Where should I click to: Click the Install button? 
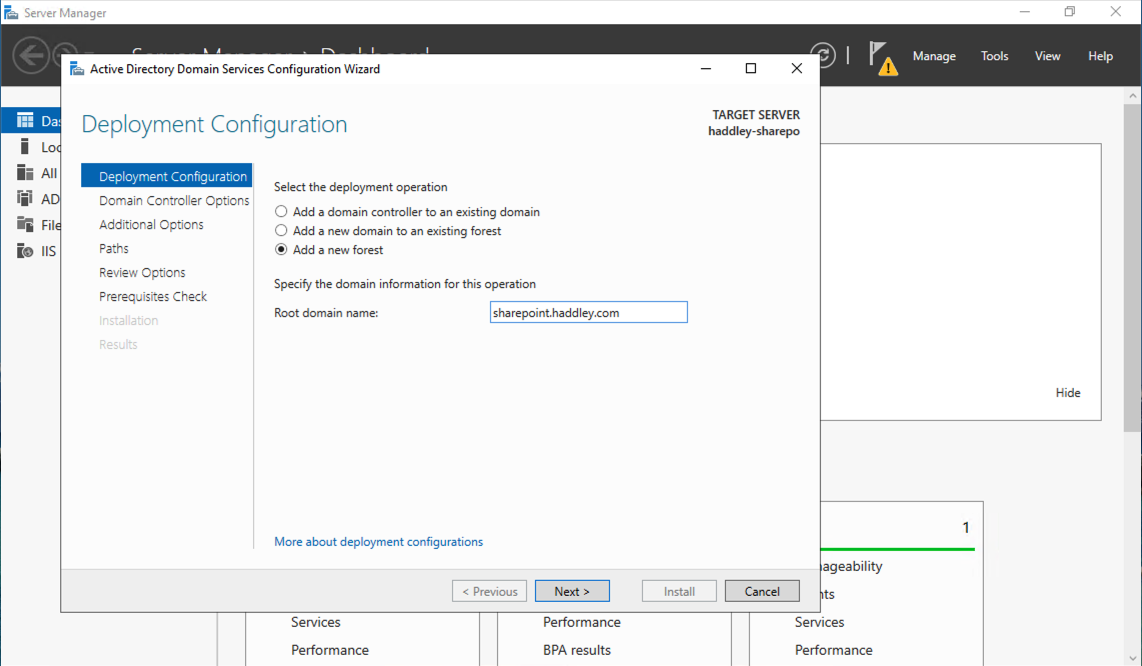click(679, 591)
